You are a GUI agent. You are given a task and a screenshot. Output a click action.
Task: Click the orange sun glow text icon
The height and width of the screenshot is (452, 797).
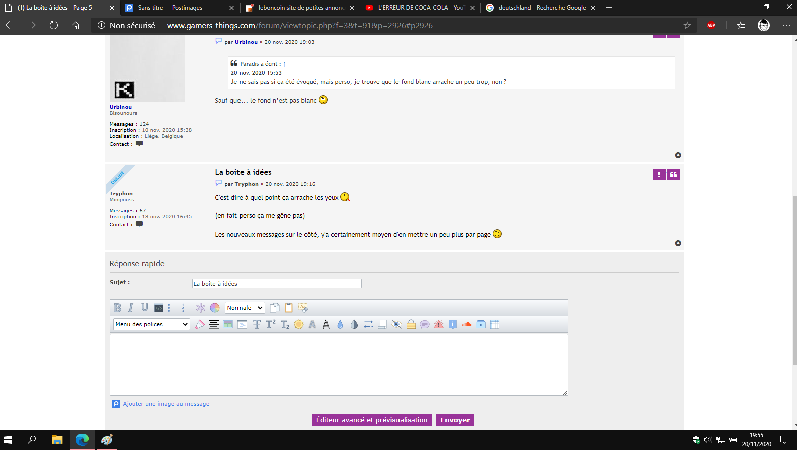tap(298, 324)
